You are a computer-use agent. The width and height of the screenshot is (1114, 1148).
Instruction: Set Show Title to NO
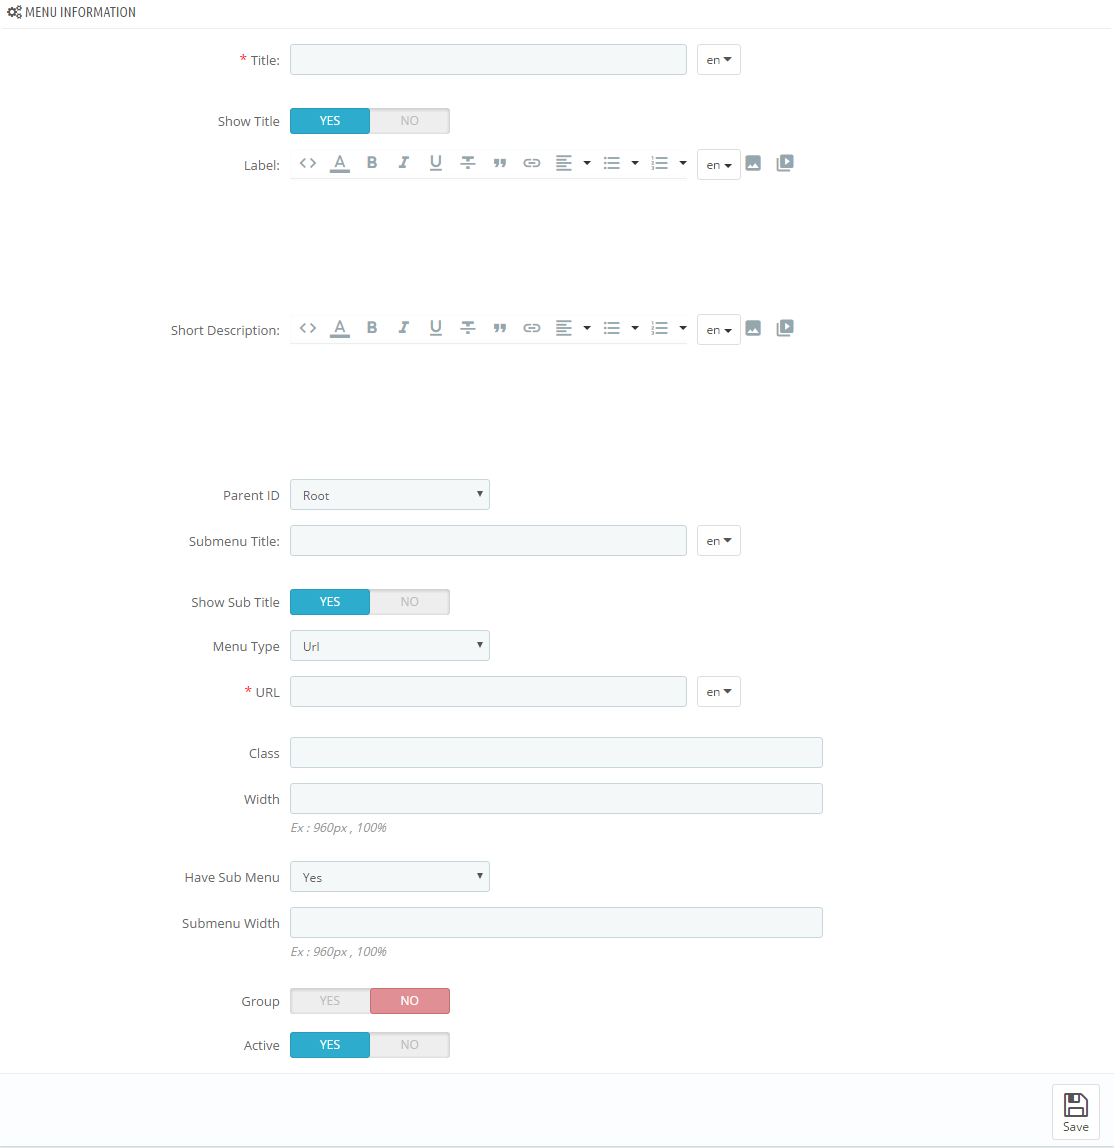tap(409, 121)
